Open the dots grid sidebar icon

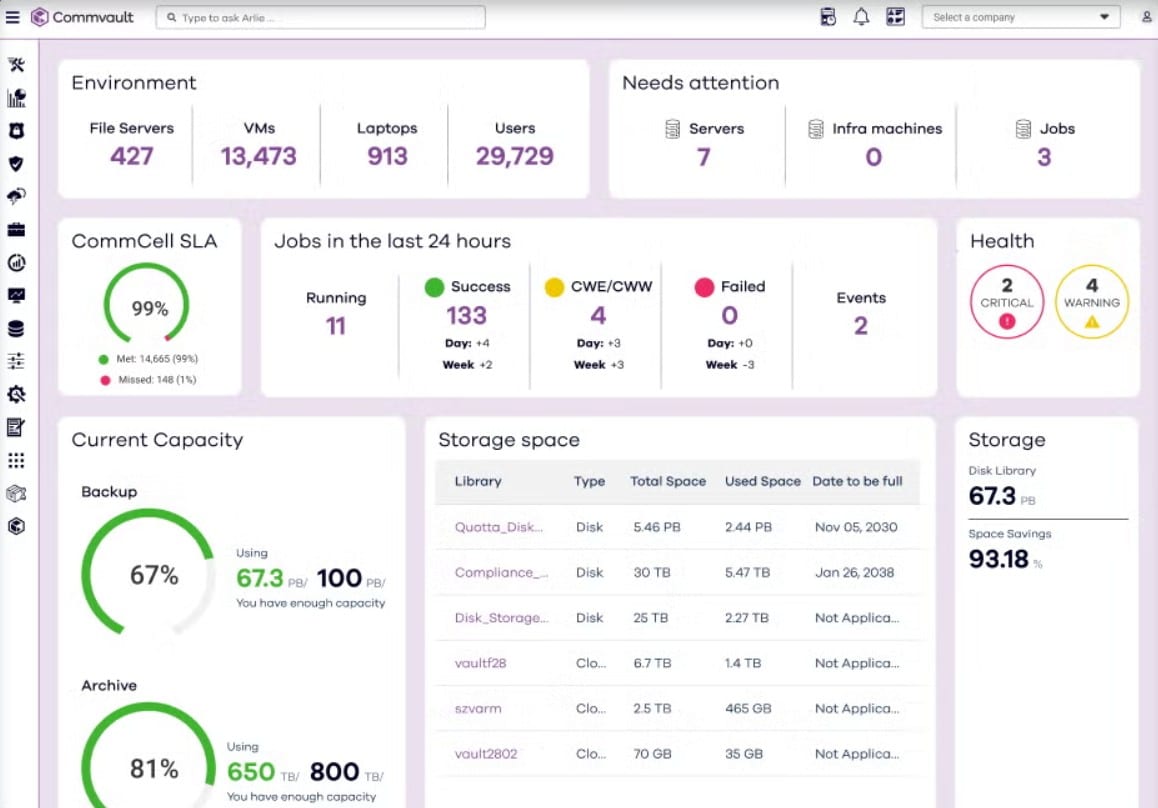[x=16, y=461]
